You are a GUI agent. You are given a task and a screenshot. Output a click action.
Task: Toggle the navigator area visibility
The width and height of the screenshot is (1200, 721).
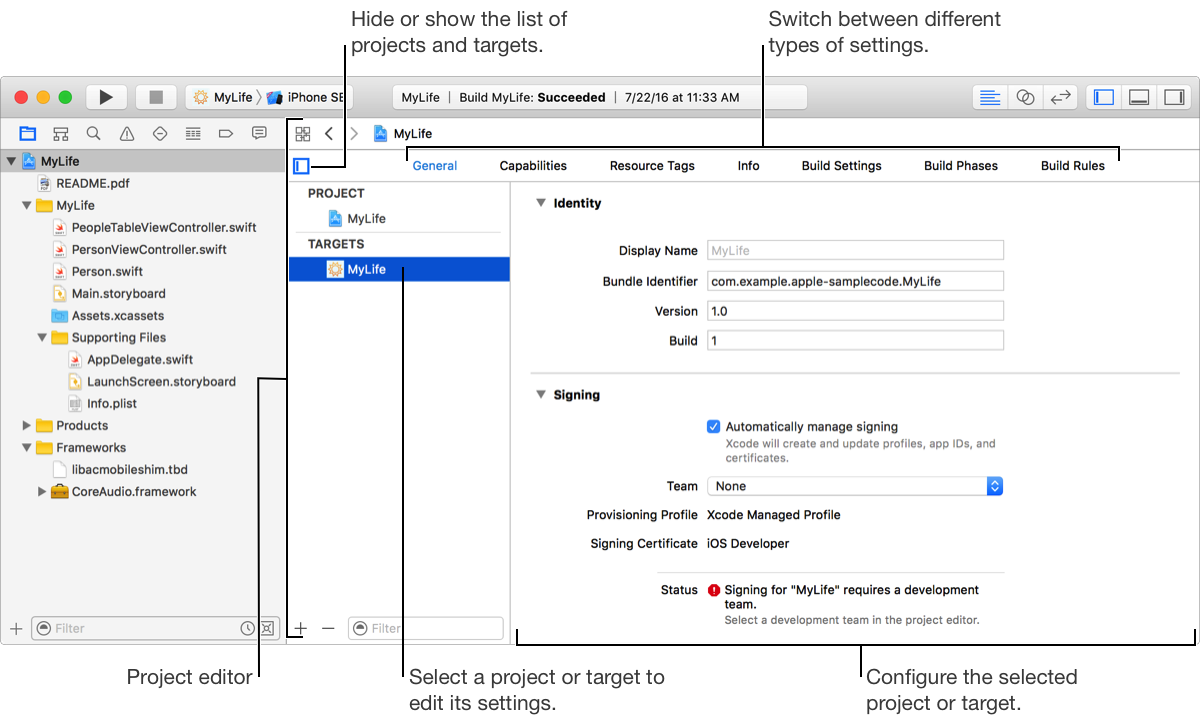(1104, 97)
